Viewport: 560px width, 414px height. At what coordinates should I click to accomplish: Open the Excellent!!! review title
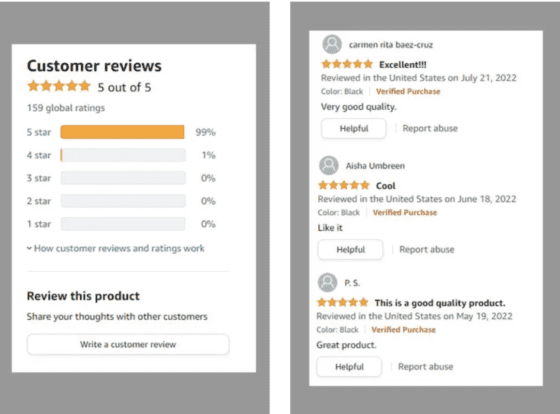tap(403, 65)
